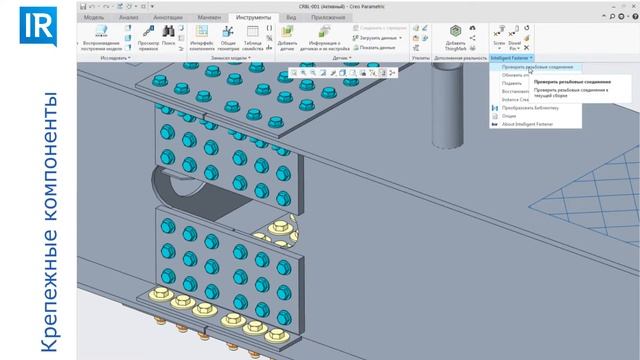Click the rightmost graphics toolbar icon

pyautogui.click(x=392, y=73)
